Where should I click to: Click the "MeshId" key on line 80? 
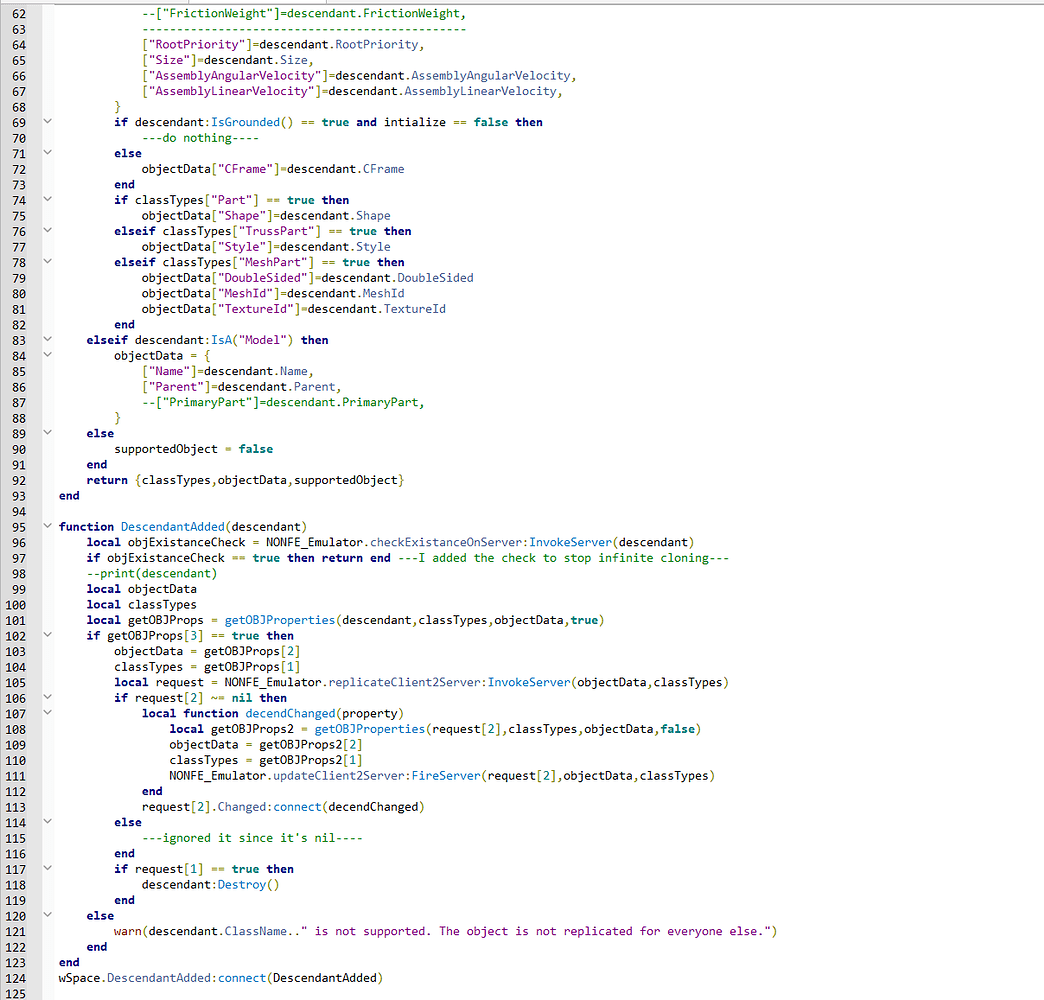(245, 294)
